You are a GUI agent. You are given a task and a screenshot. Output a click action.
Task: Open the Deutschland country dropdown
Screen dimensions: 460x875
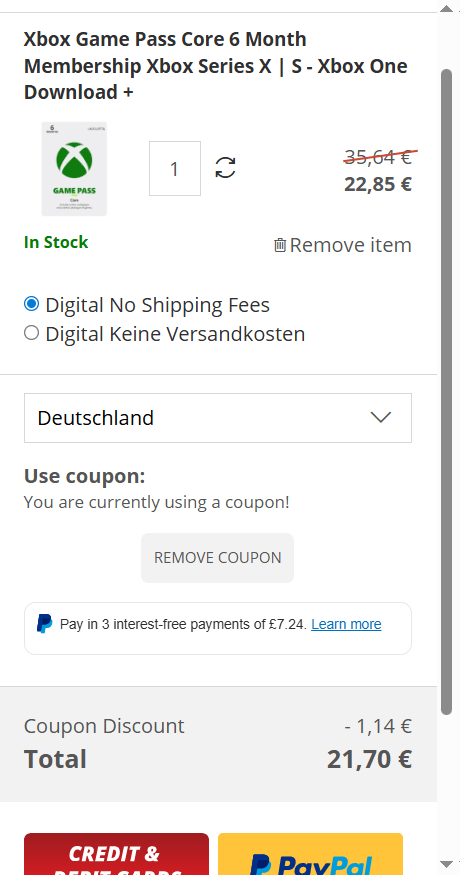(x=218, y=418)
